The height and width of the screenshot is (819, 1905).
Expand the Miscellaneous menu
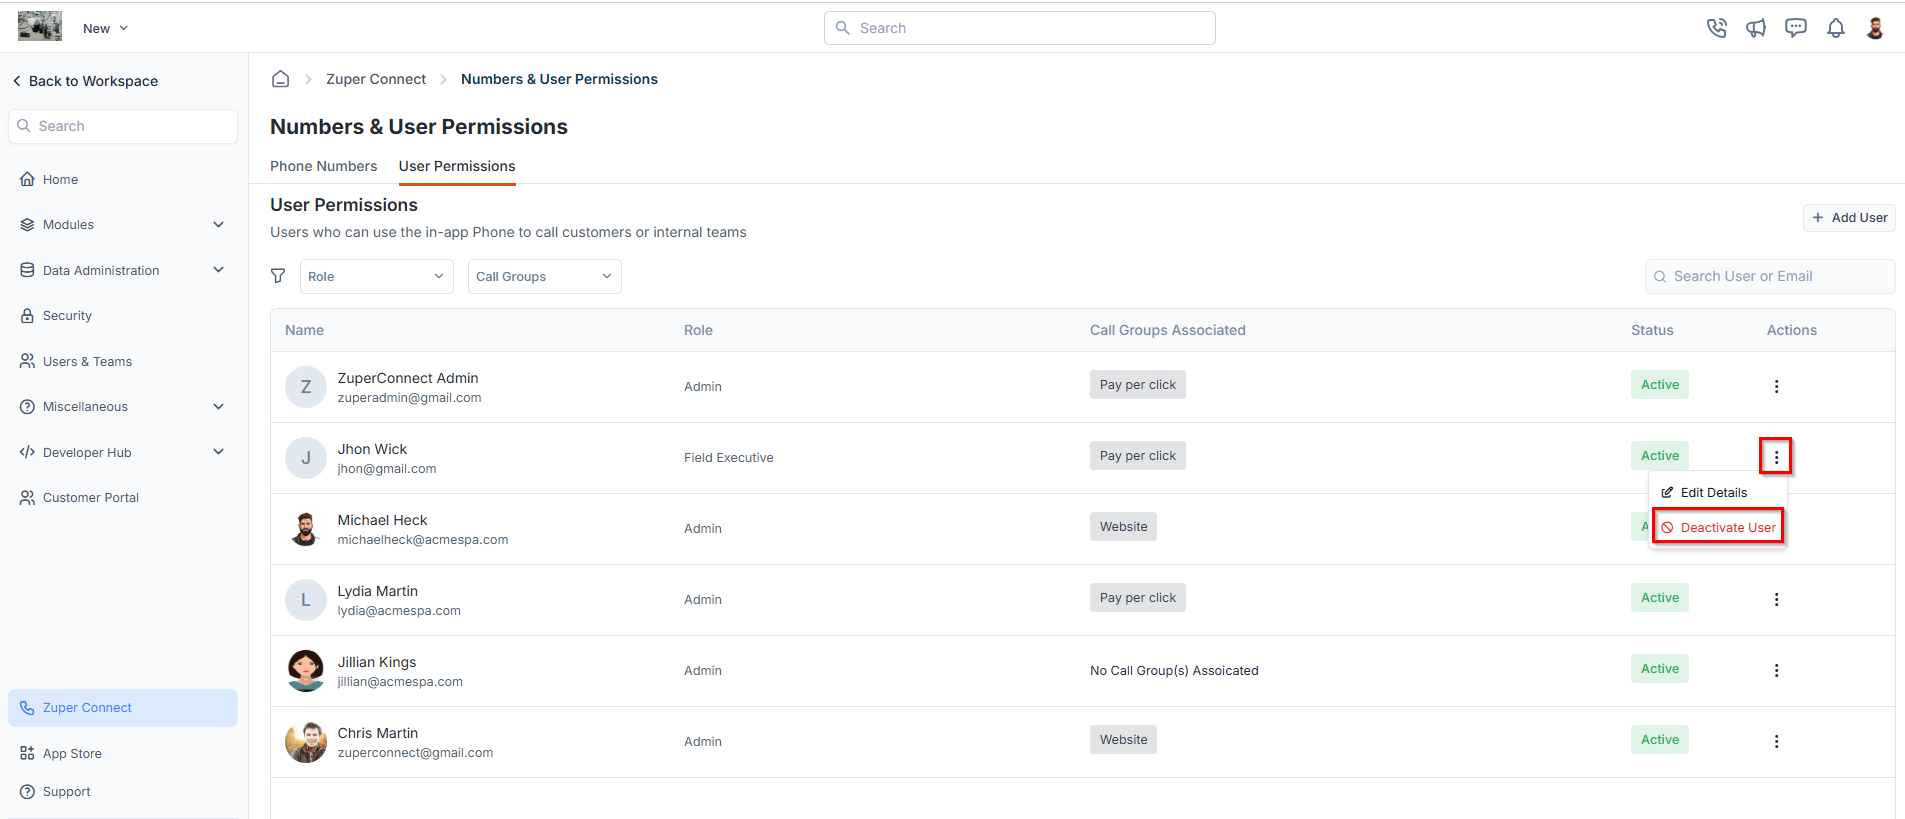(123, 407)
